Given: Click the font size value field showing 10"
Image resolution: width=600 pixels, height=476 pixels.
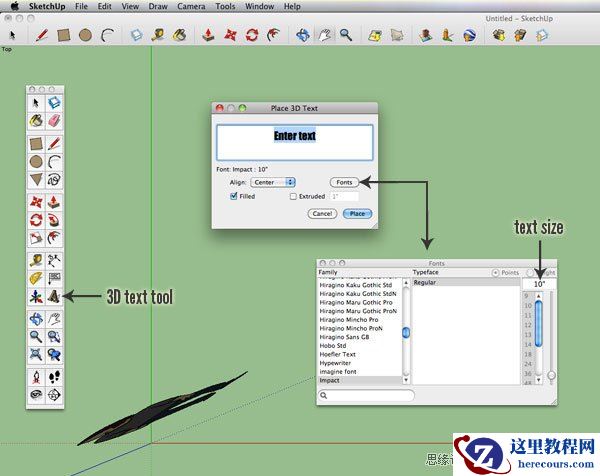Looking at the screenshot, I should 539,284.
